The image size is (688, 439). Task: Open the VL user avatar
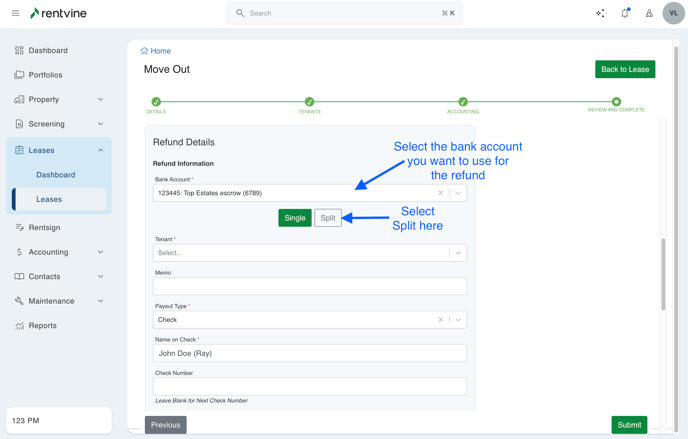click(673, 13)
